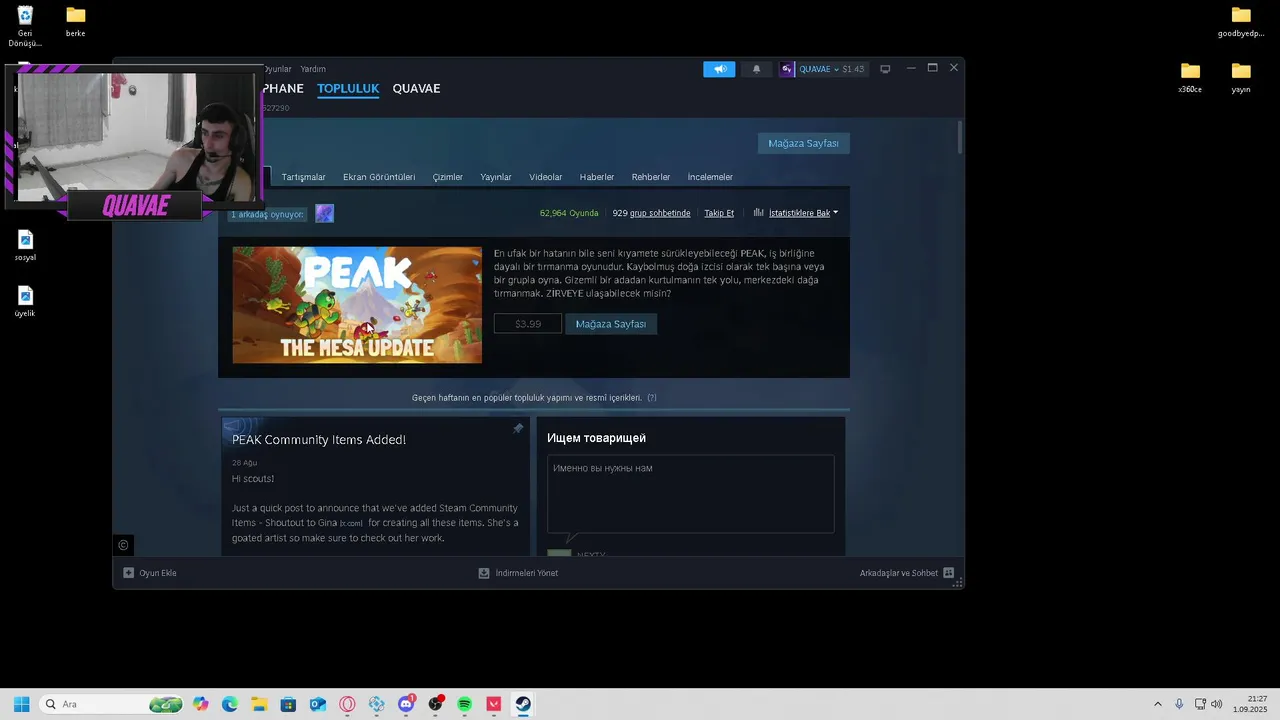Open the QUAVAE profile nav item
This screenshot has height=720, width=1280.
click(x=416, y=88)
